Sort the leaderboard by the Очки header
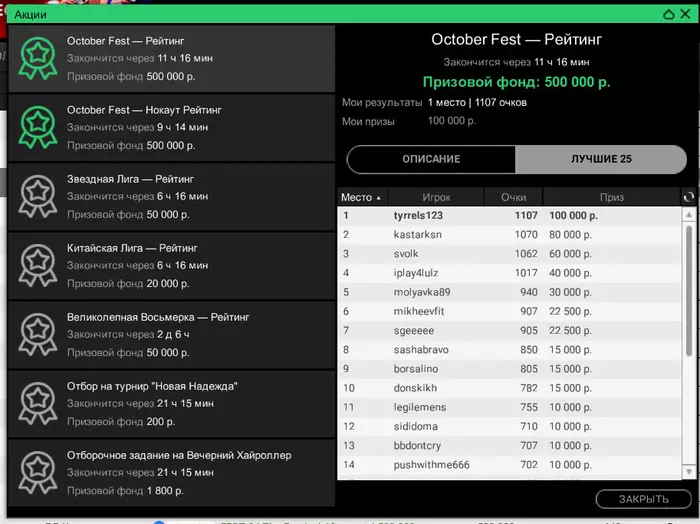700x524 pixels. (513, 197)
